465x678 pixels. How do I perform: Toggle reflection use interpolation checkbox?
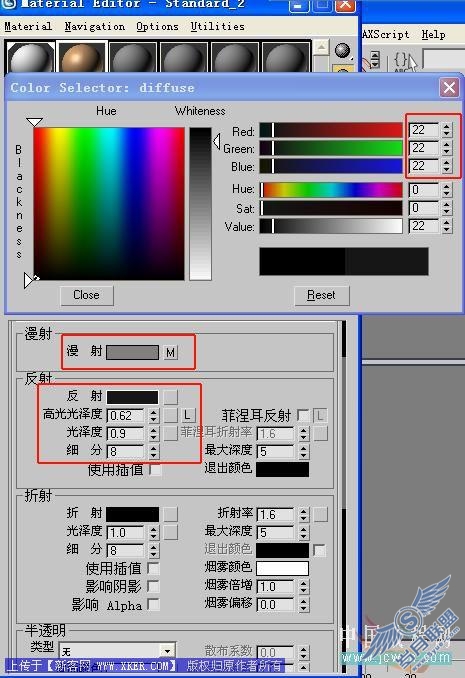tap(155, 470)
